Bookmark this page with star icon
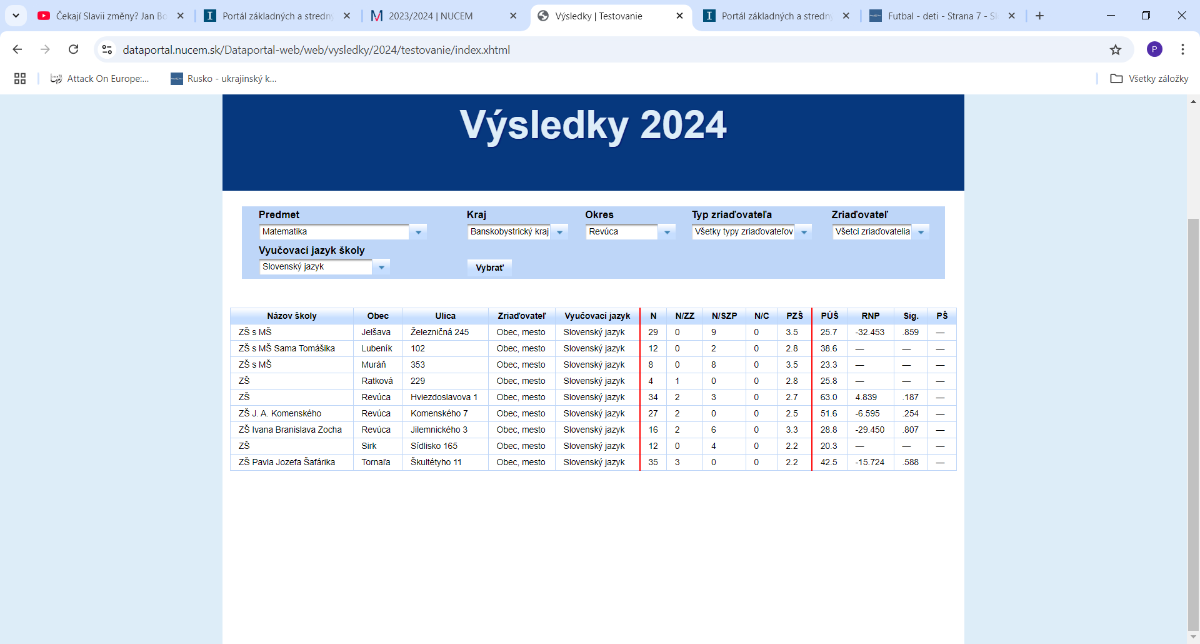 click(x=1115, y=49)
